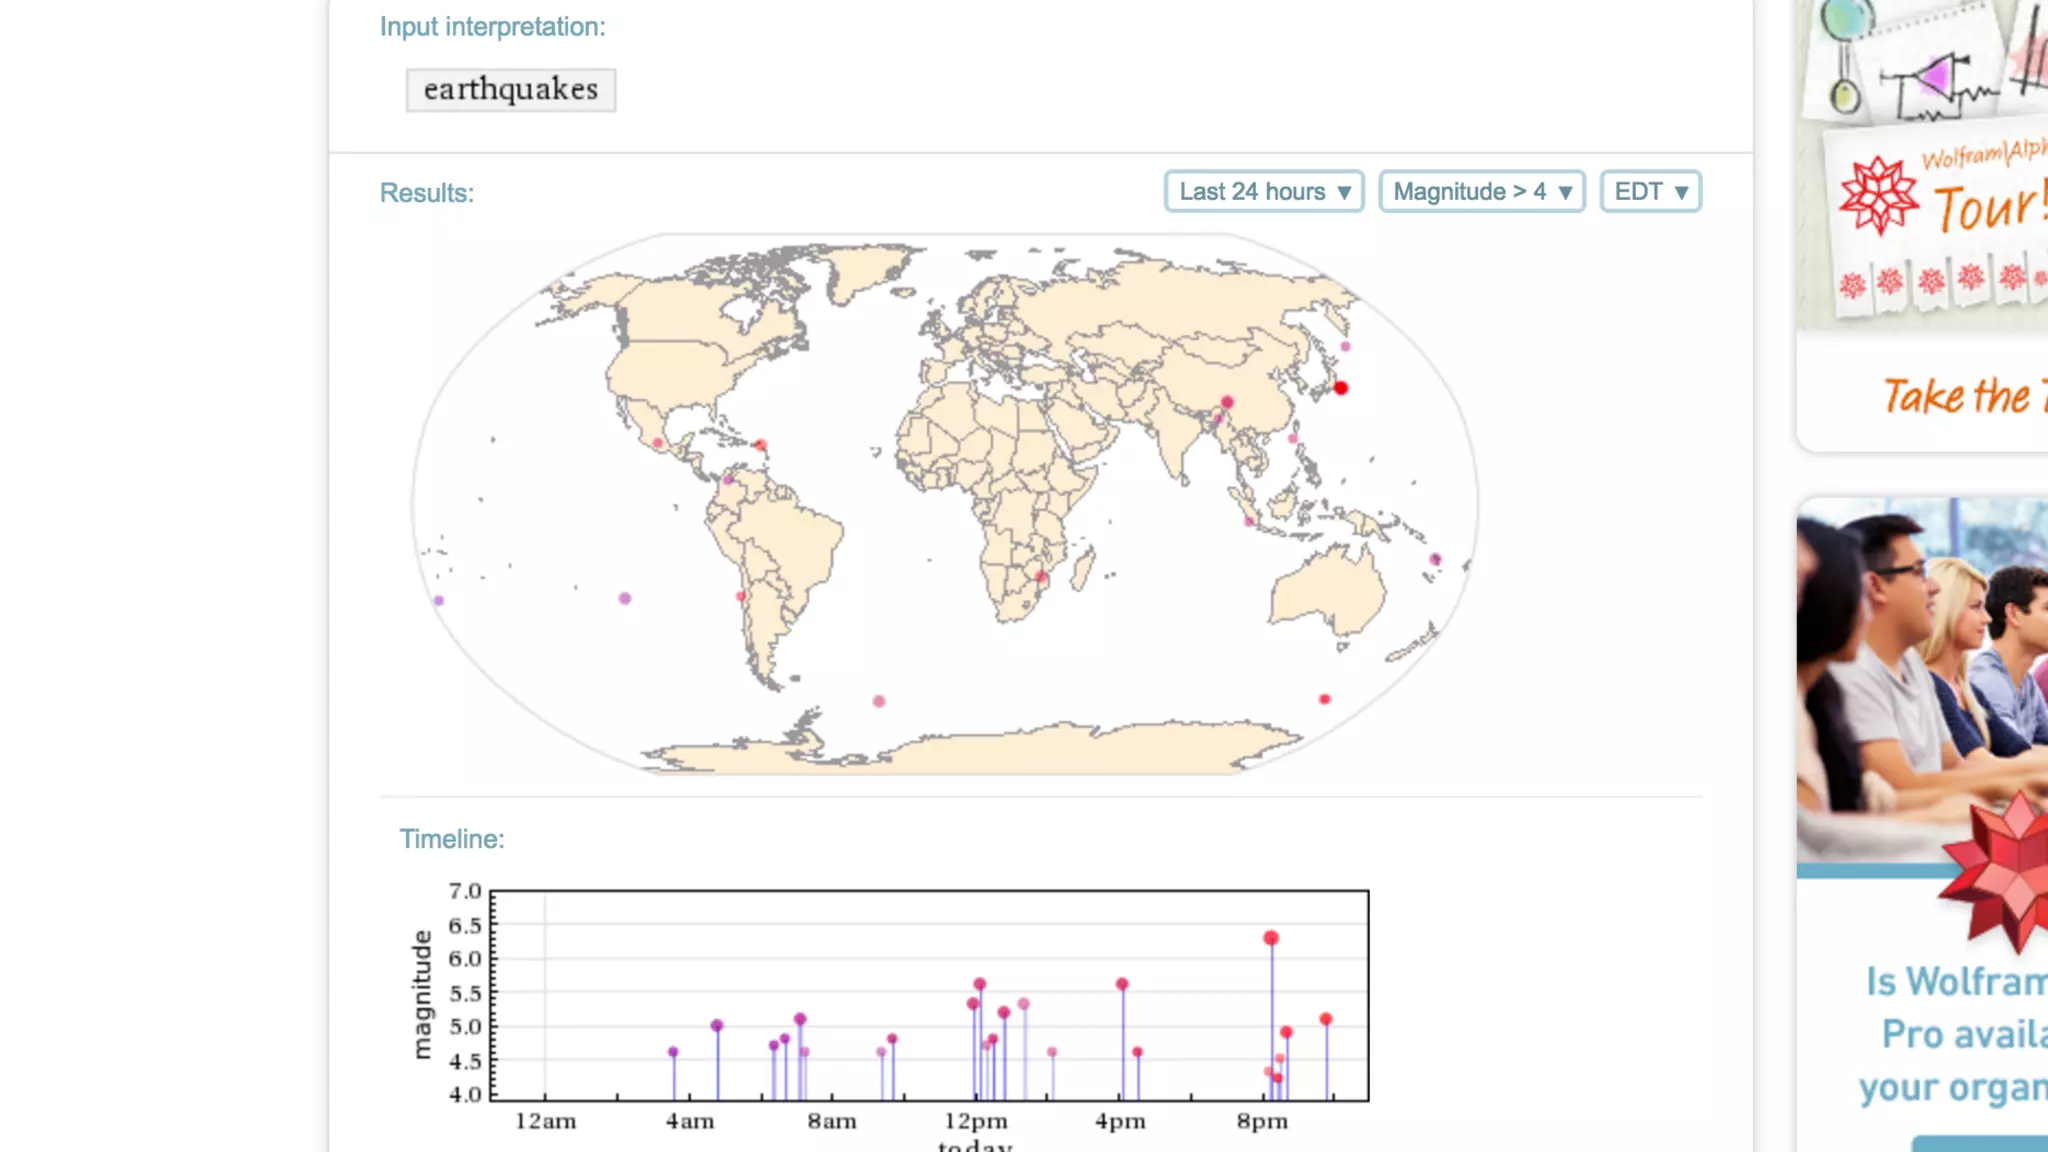Select the purple dot in the South Pacific
This screenshot has width=2048, height=1152.
tap(625, 598)
